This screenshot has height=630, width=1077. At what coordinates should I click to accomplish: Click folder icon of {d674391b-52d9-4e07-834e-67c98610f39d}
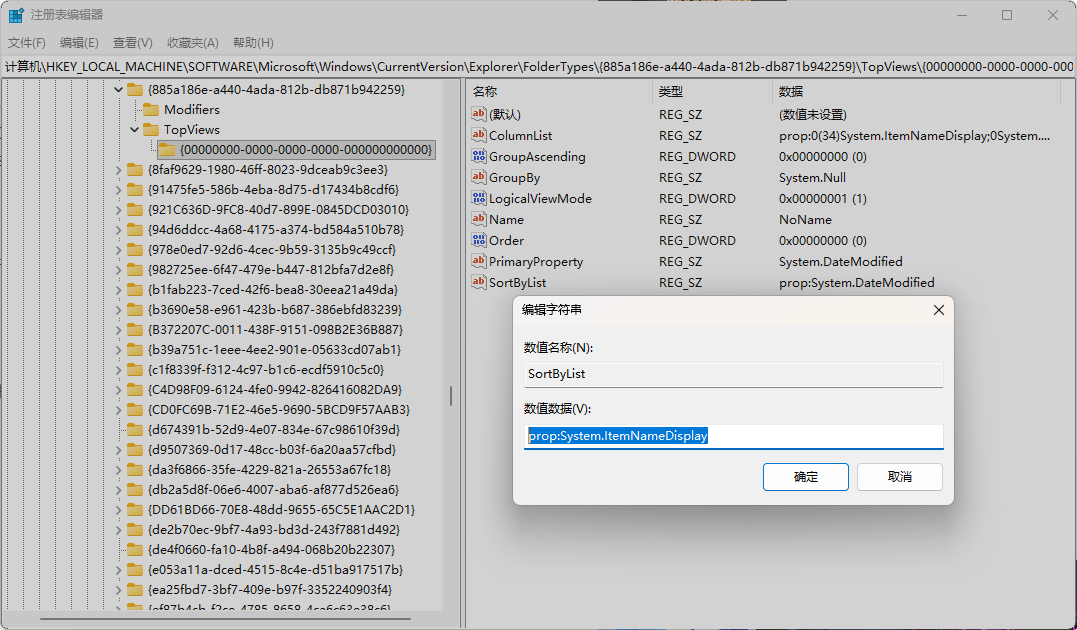135,429
